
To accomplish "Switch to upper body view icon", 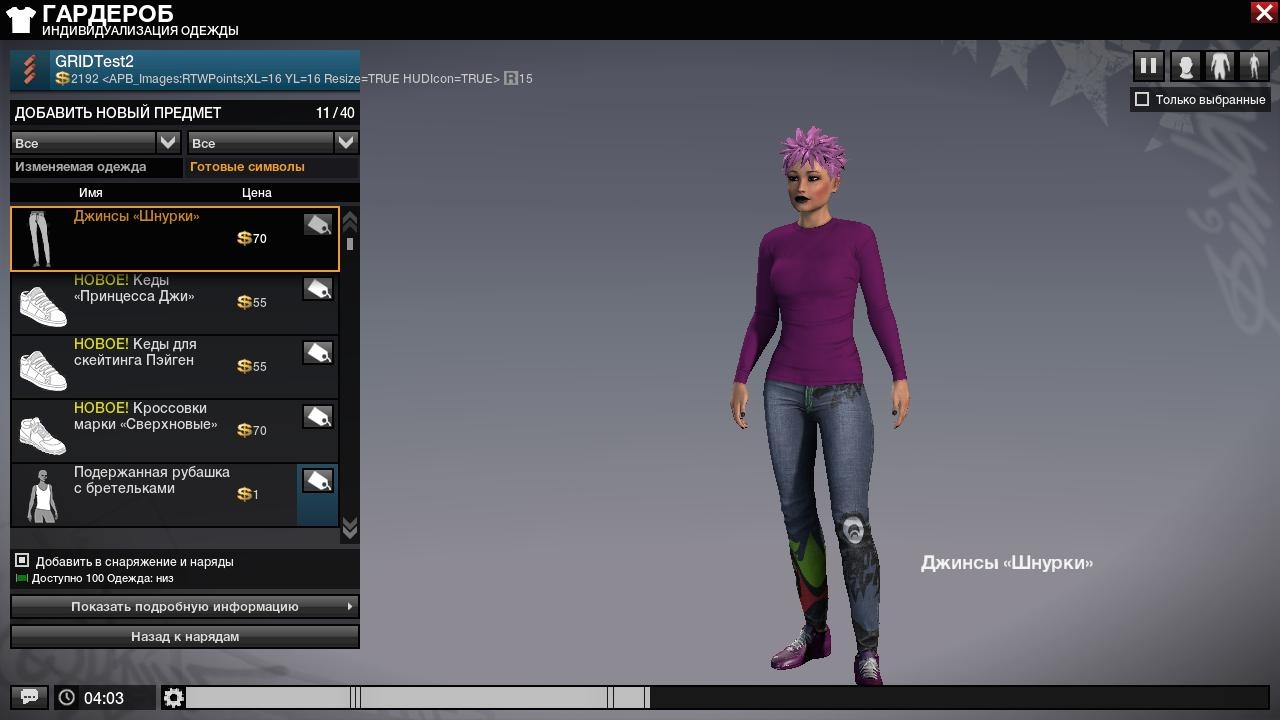I will click(1219, 66).
